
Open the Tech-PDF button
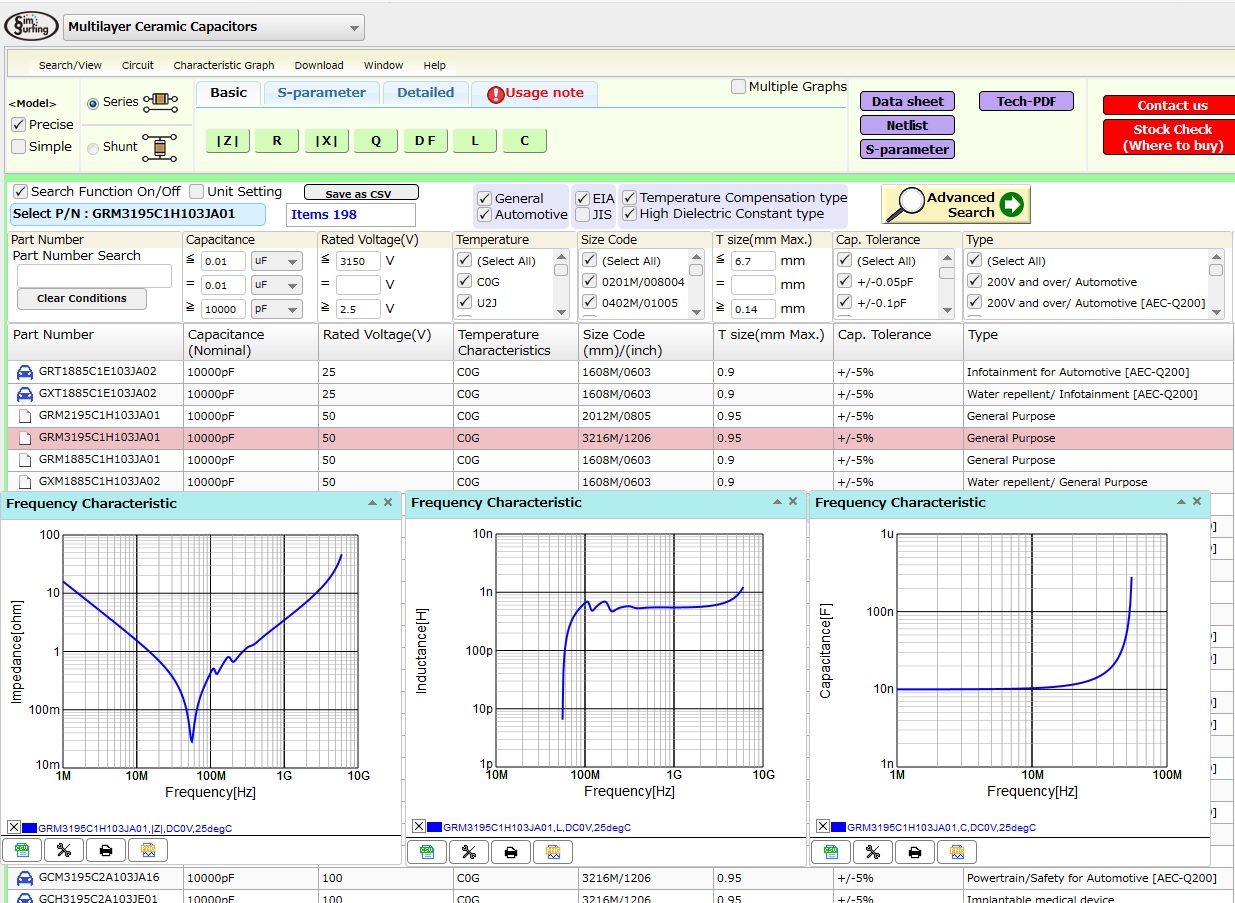click(1027, 101)
